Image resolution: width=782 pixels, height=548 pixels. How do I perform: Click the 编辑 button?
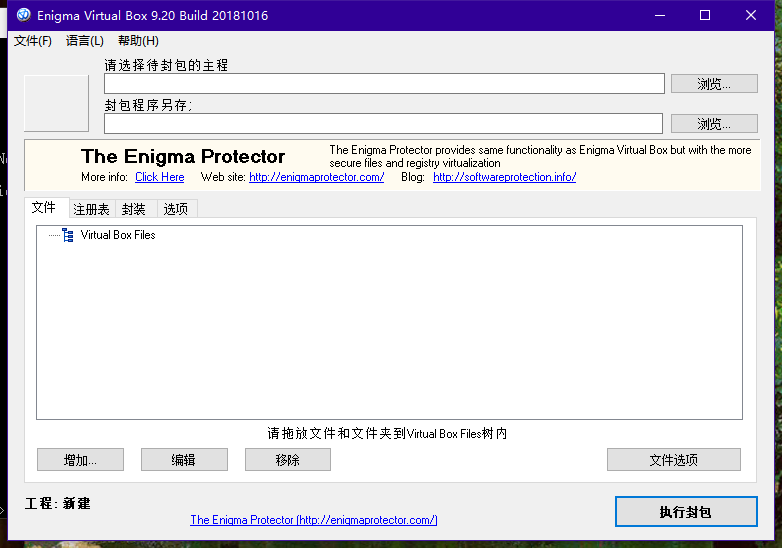tap(184, 460)
